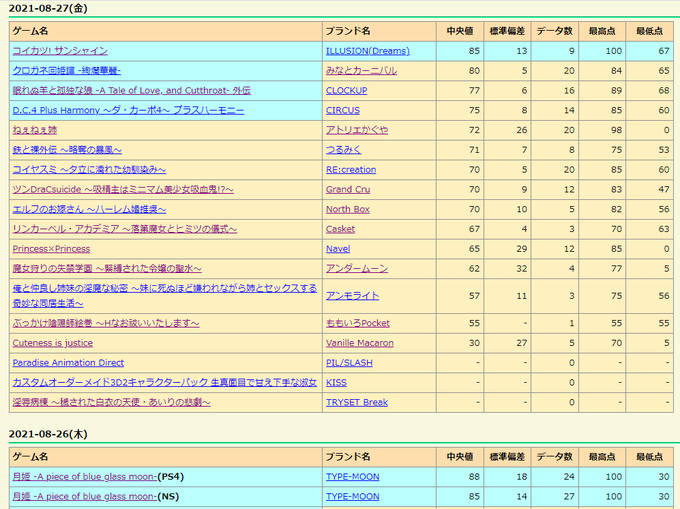Open the リンカーベル・アカデミア game link
This screenshot has width=680, height=509.
[125, 229]
